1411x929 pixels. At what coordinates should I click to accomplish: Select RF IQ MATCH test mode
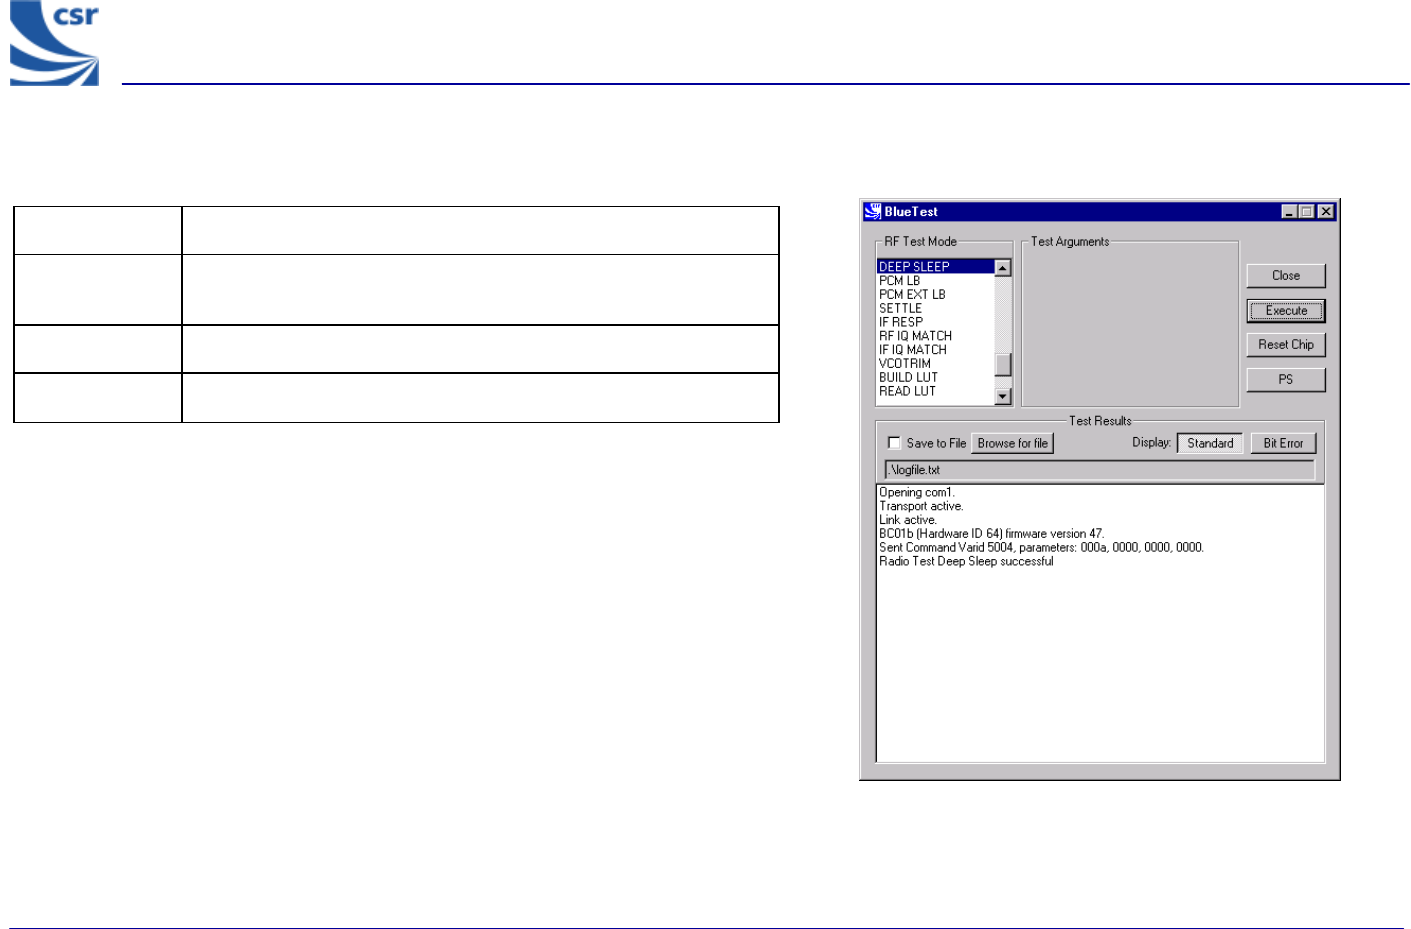pyautogui.click(x=935, y=336)
